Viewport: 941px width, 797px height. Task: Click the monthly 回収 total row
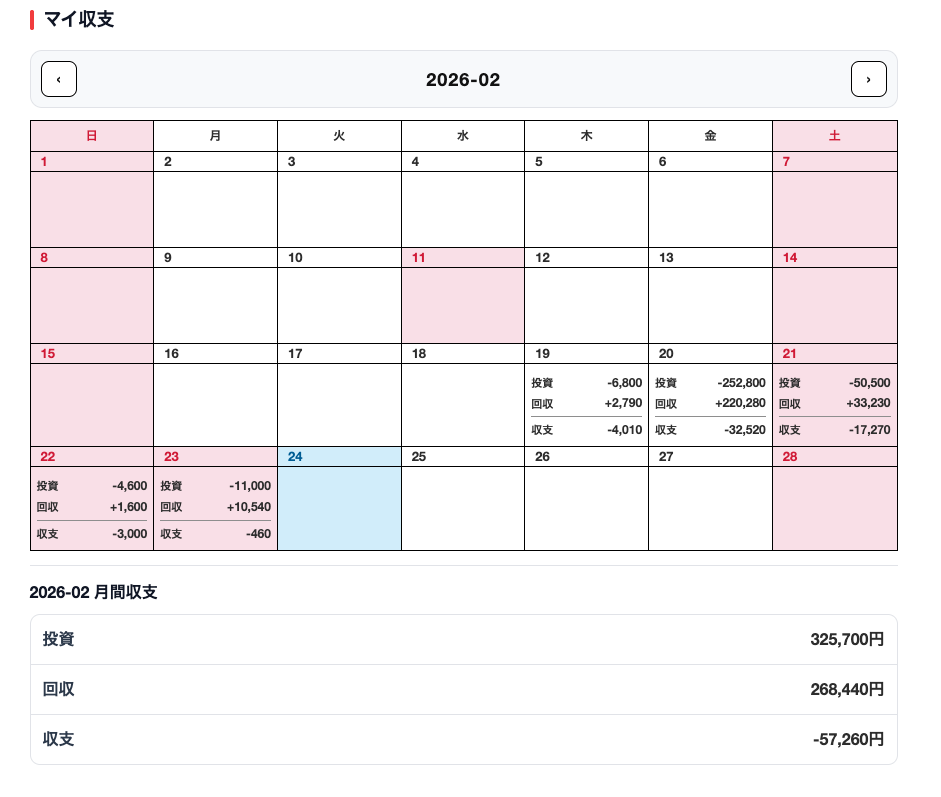[463, 690]
